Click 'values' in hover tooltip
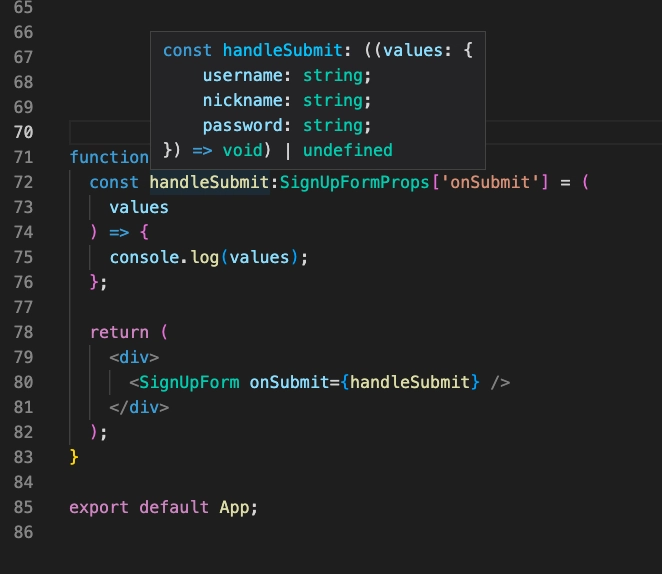The height and width of the screenshot is (574, 662). tap(413, 50)
